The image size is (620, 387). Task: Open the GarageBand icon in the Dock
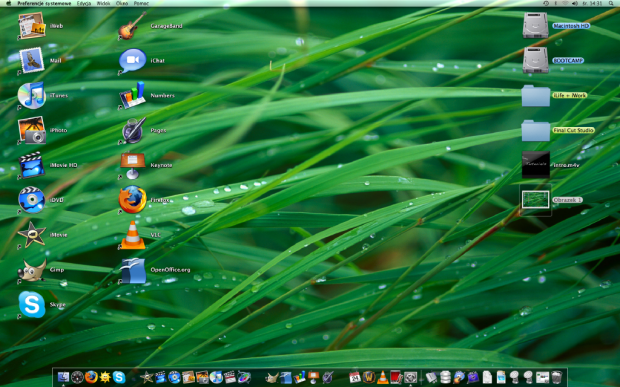click(x=459, y=377)
